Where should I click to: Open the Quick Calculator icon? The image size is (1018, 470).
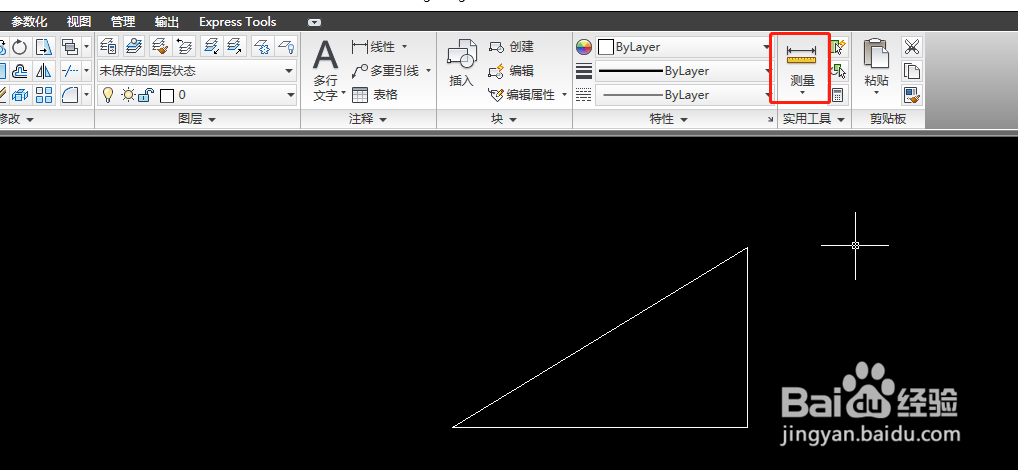point(838,95)
